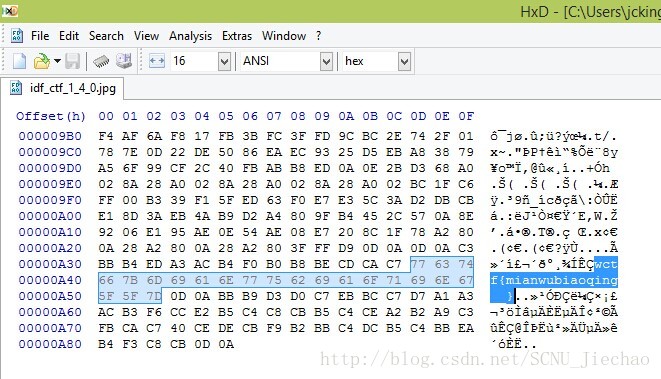Screen dimensions: 661x379
Task: Click offset row 00000A80
Action: click(x=50, y=344)
